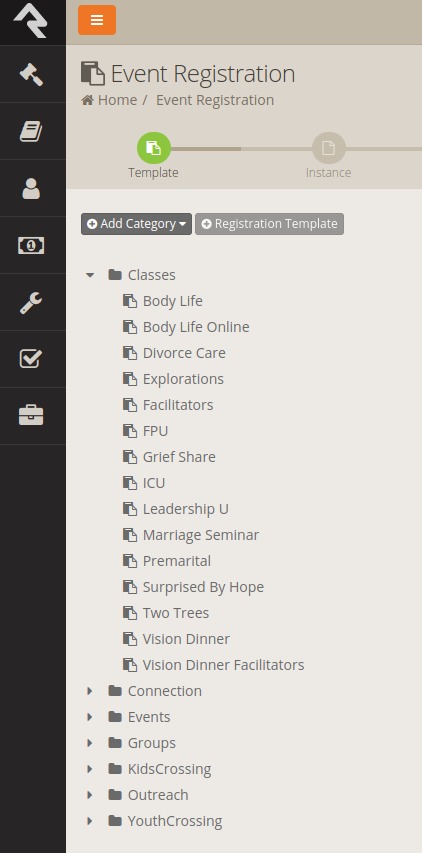
Task: Click the Registration Template button
Action: pos(269,224)
